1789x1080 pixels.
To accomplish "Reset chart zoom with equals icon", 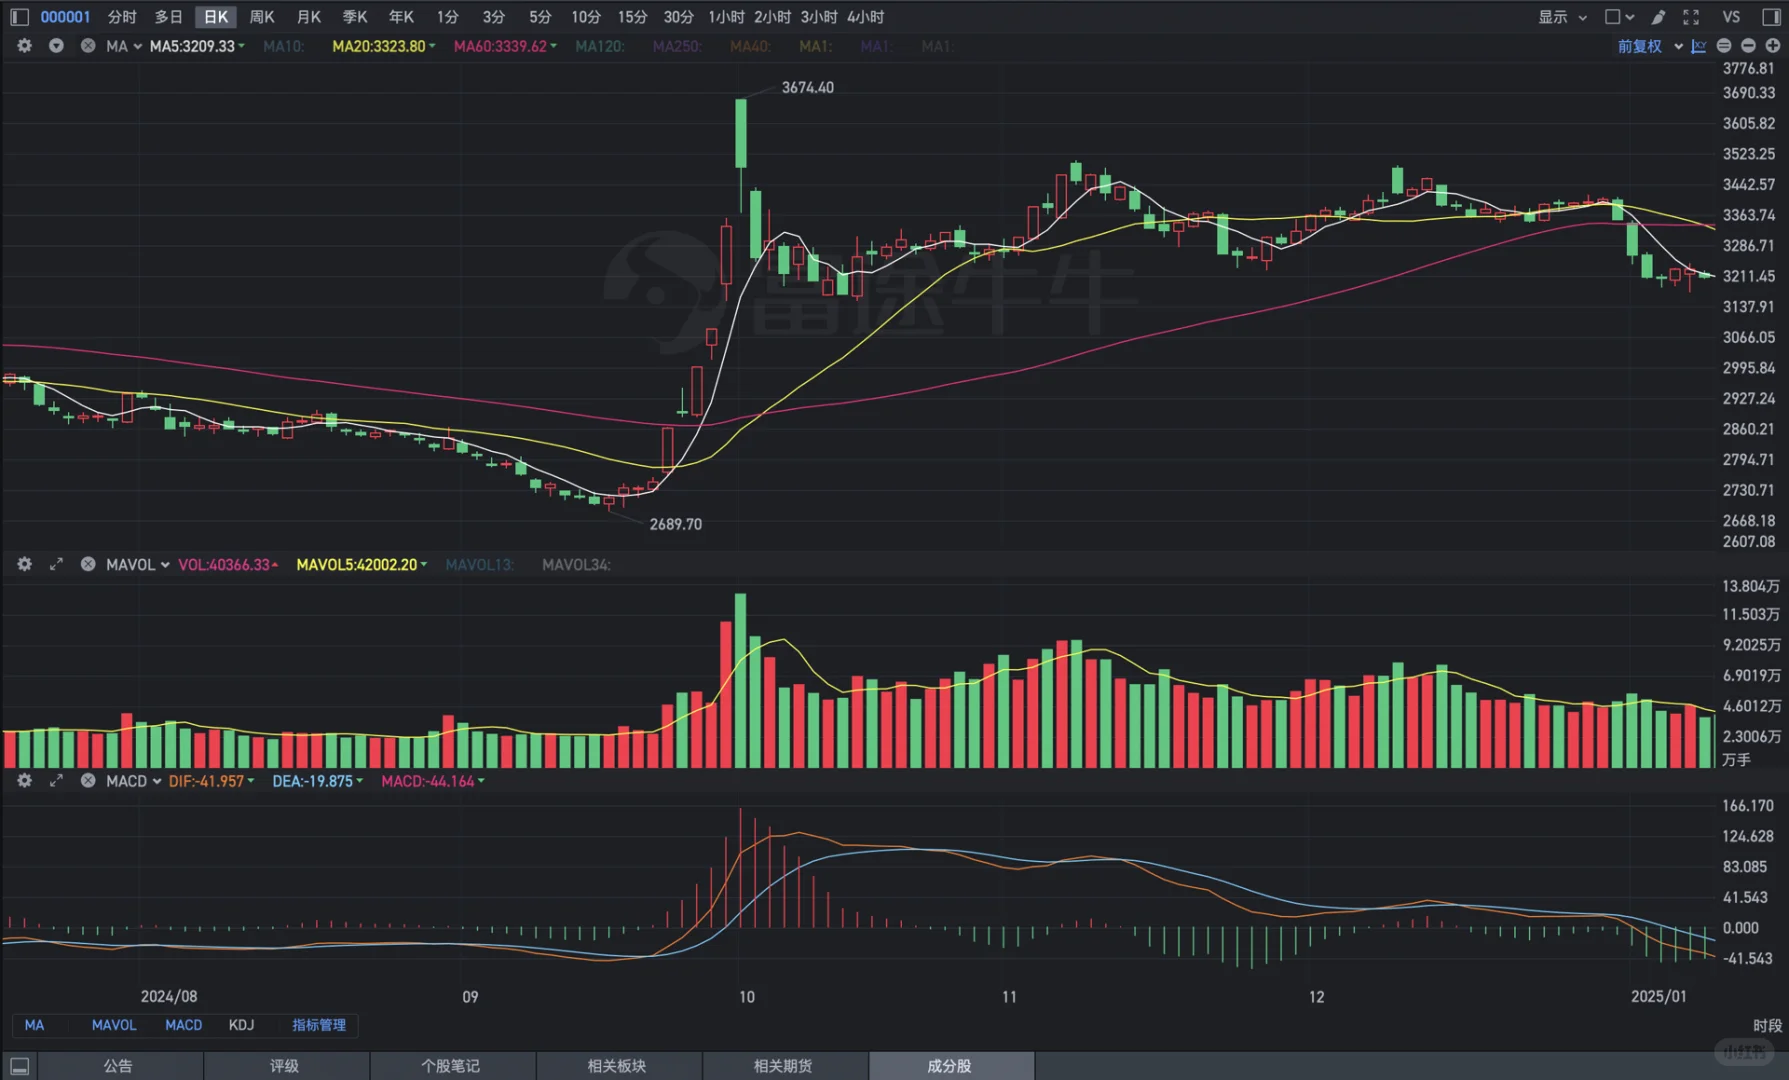I will [1724, 46].
